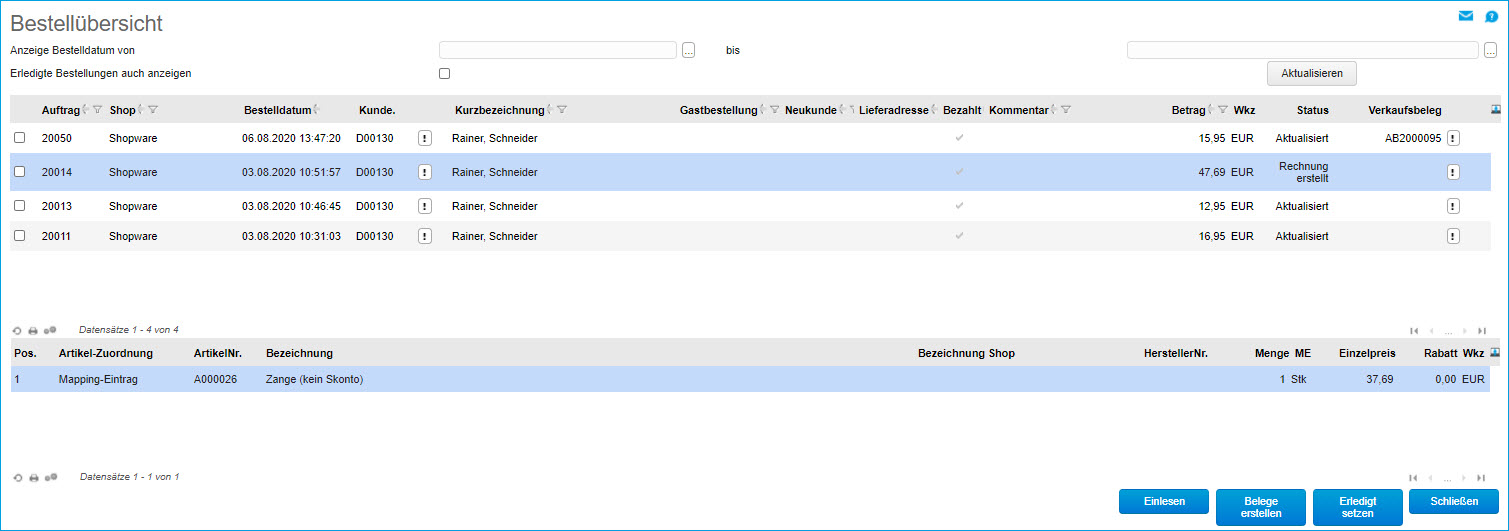Check the box for order 20011
1509x531 pixels.
coord(20,236)
